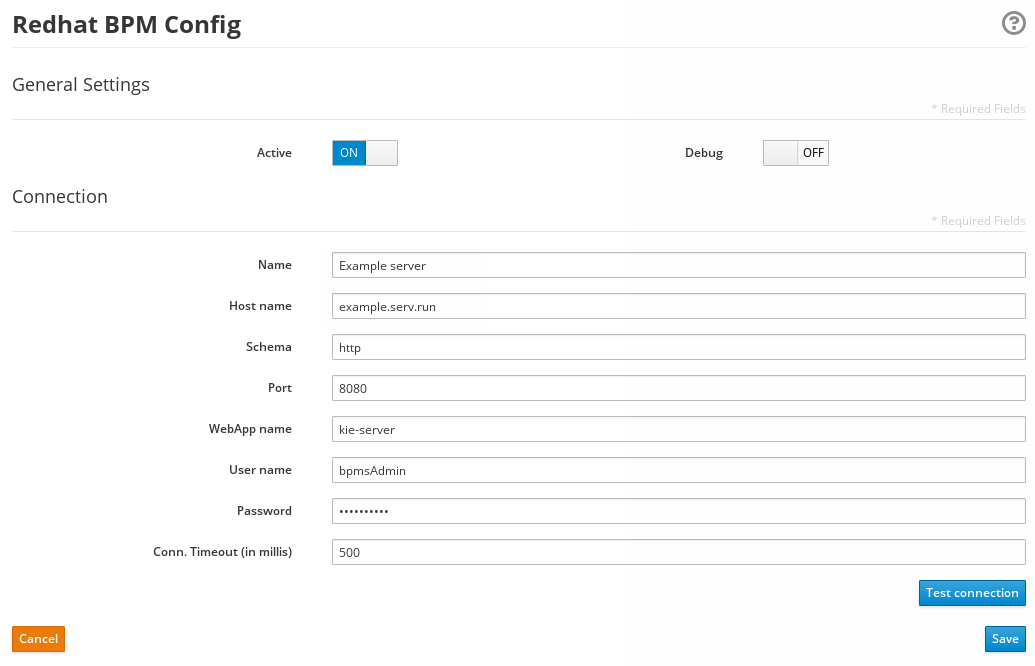The image size is (1035, 666).
Task: Click the Port label
Action: (280, 387)
